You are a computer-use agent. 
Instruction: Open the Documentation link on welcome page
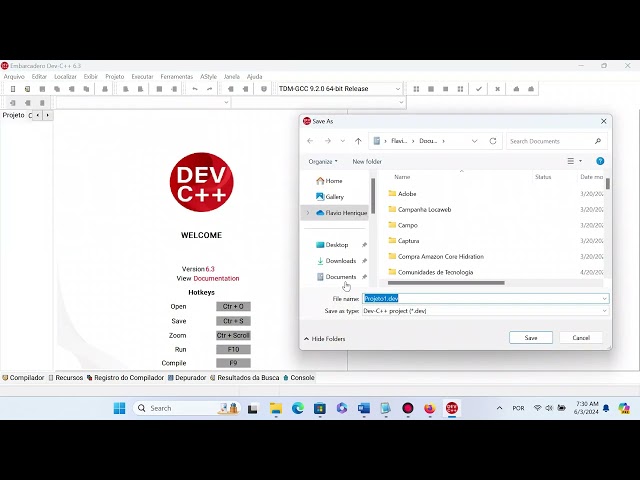tap(216, 278)
